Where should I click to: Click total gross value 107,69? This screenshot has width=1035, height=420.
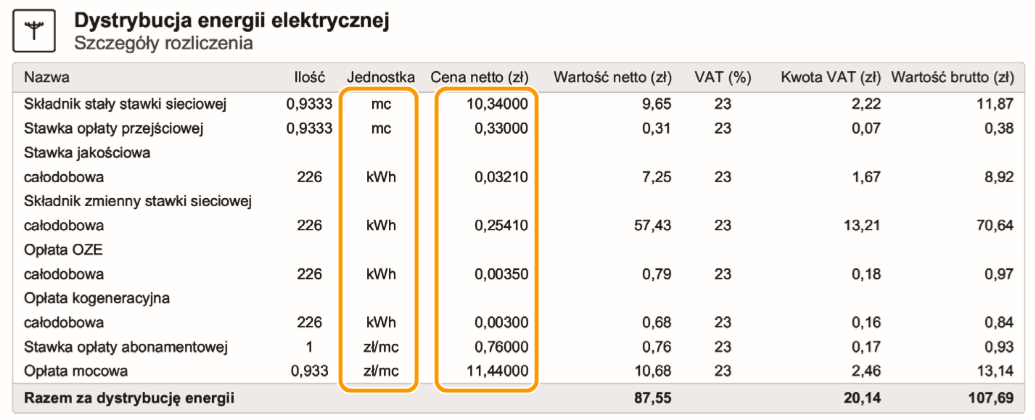(989, 398)
